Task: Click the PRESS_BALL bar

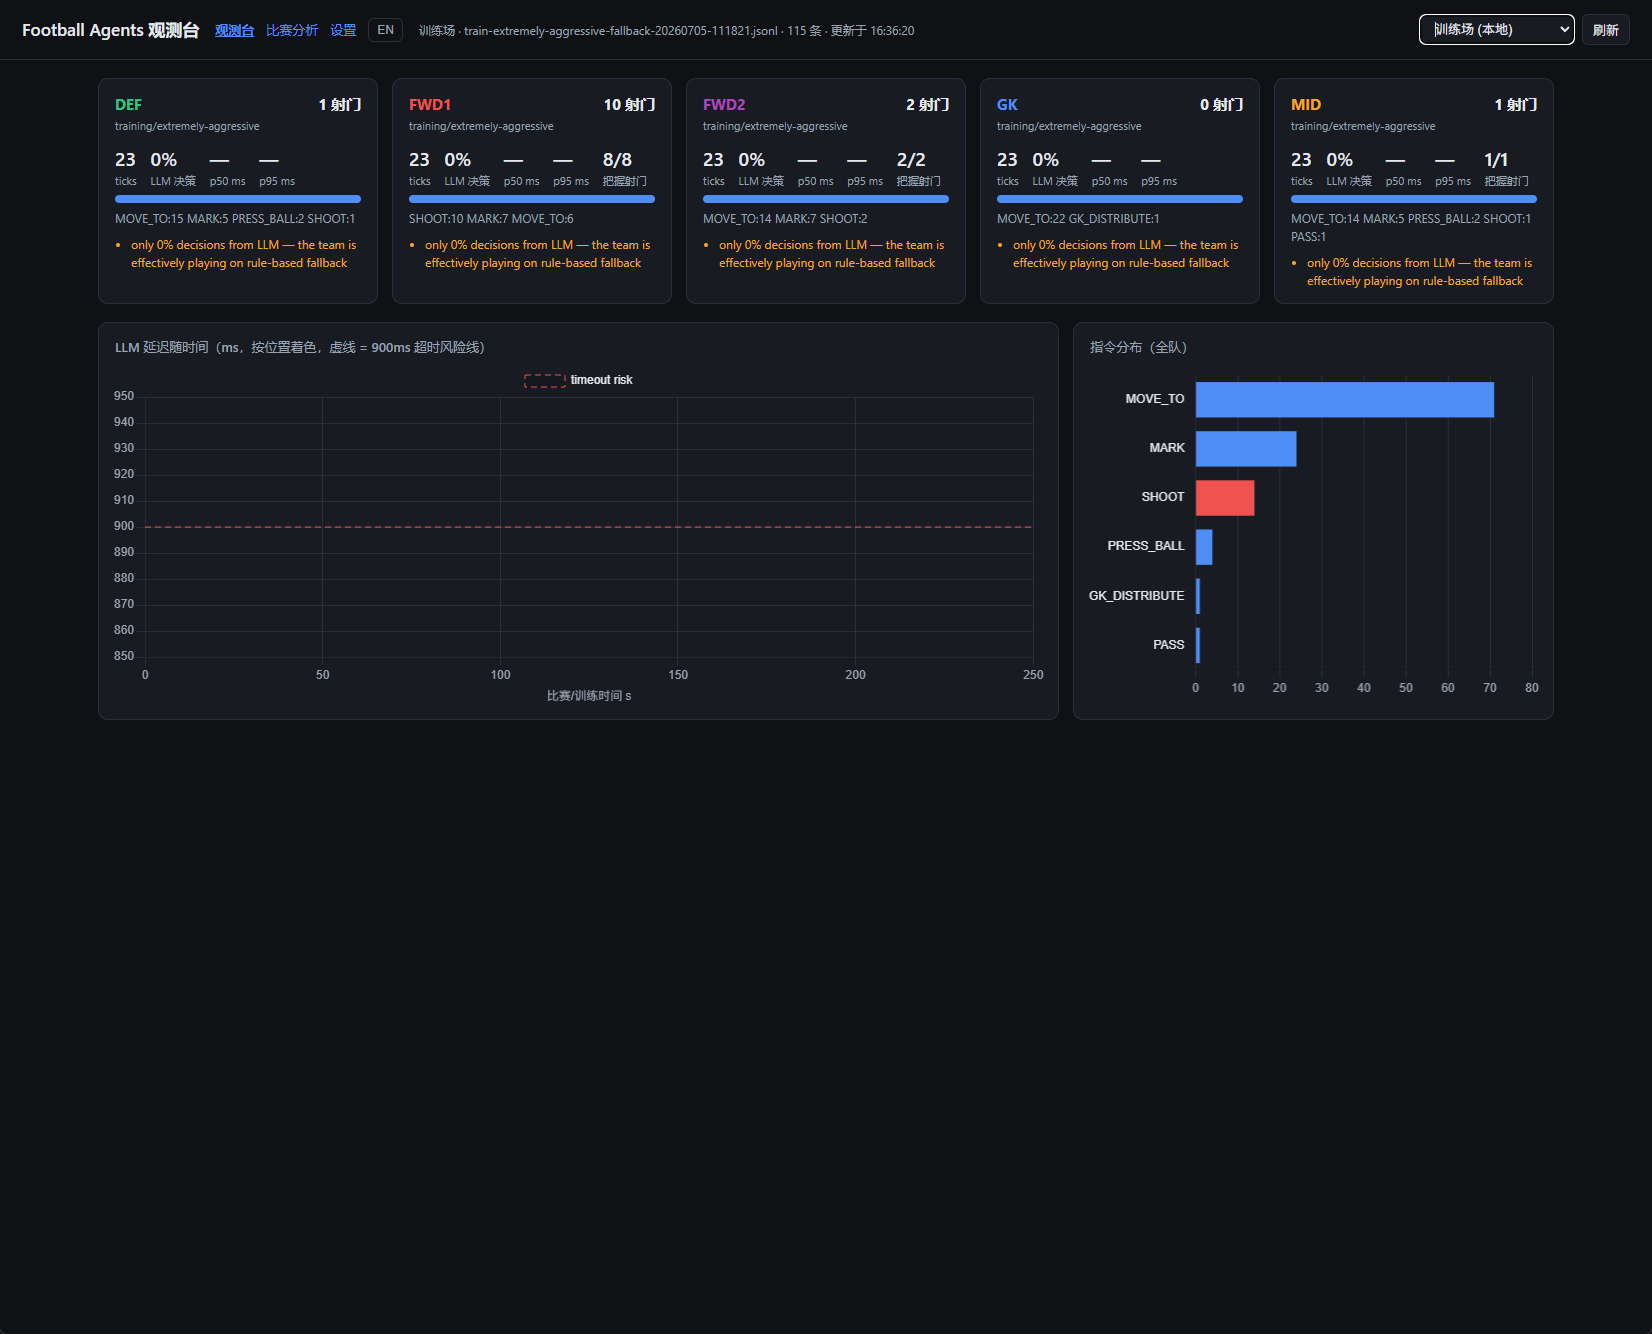Action: (x=1204, y=546)
